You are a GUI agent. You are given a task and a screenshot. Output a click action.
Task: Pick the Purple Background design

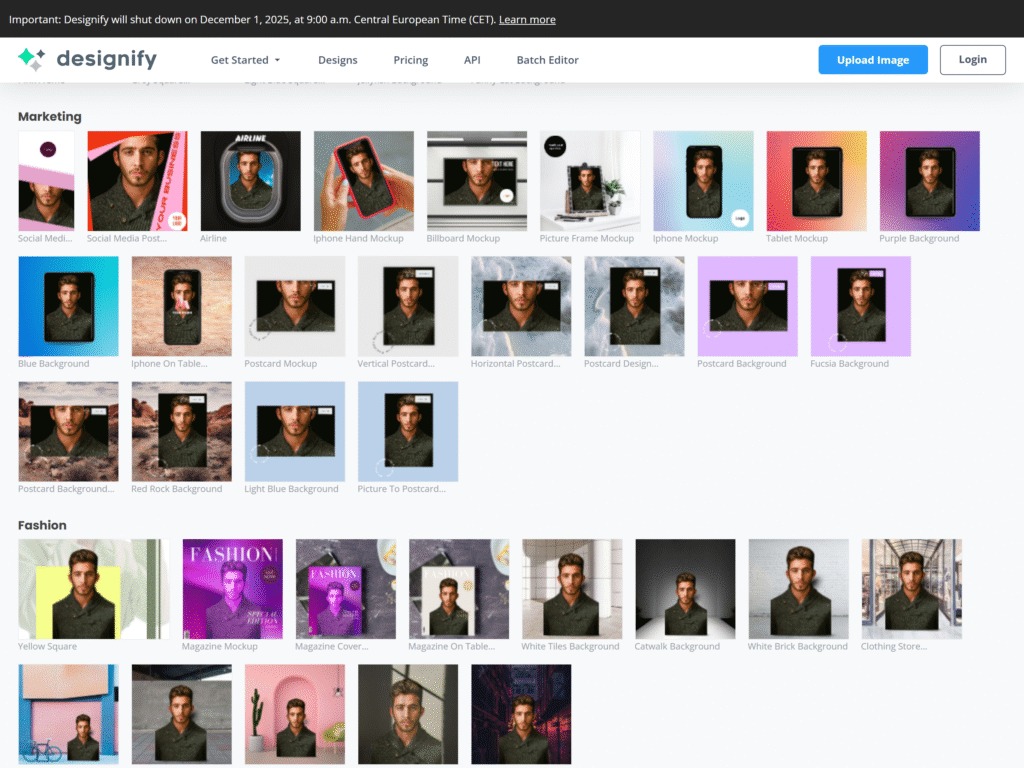point(929,180)
